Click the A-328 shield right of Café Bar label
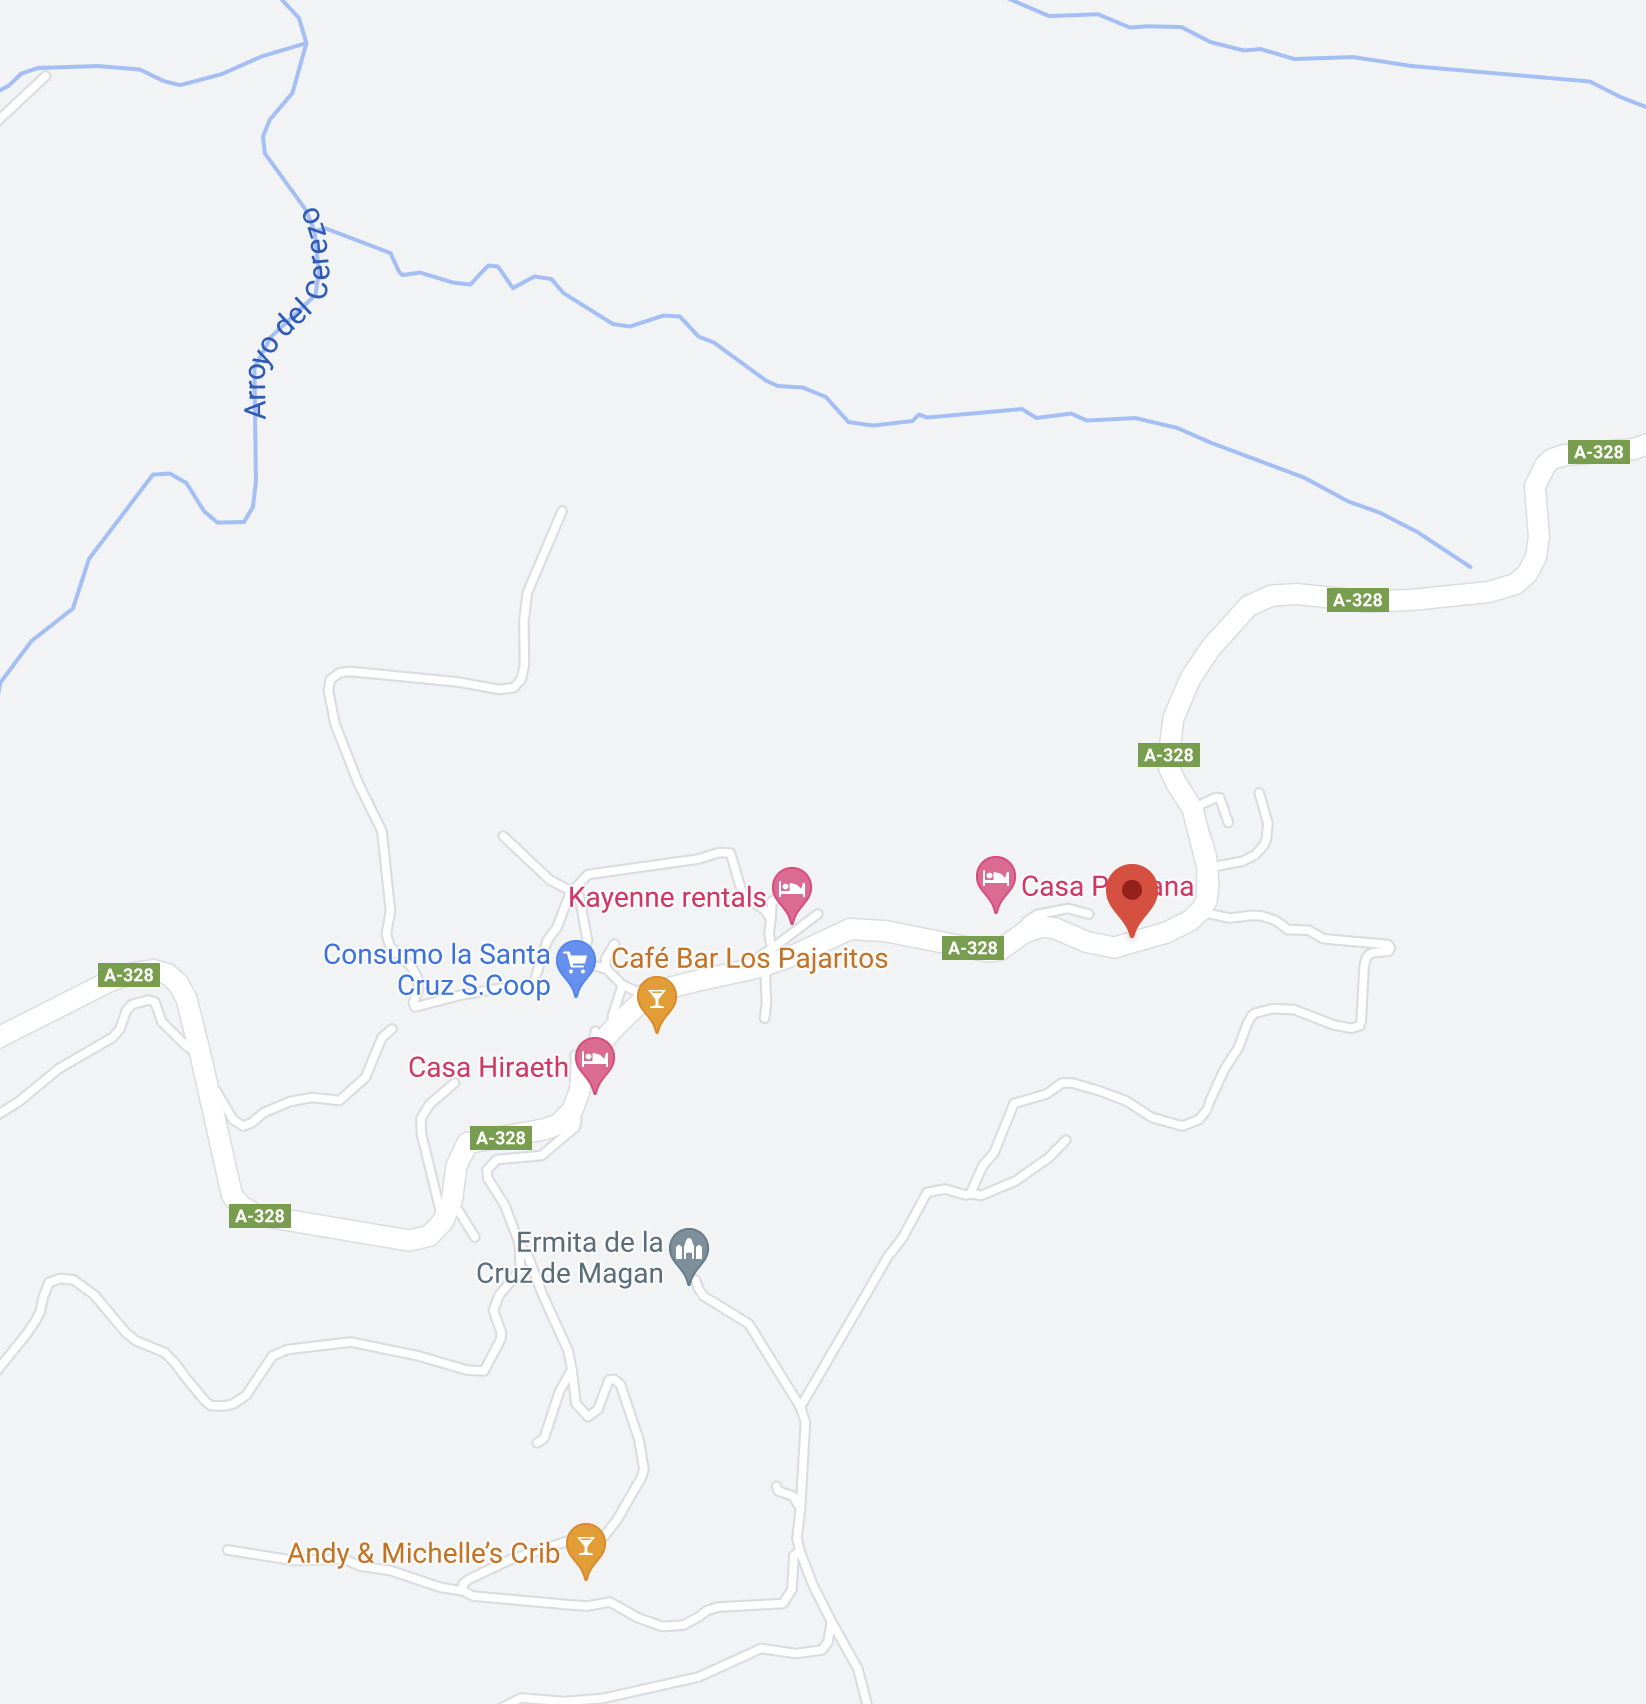The width and height of the screenshot is (1646, 1704). pos(973,948)
